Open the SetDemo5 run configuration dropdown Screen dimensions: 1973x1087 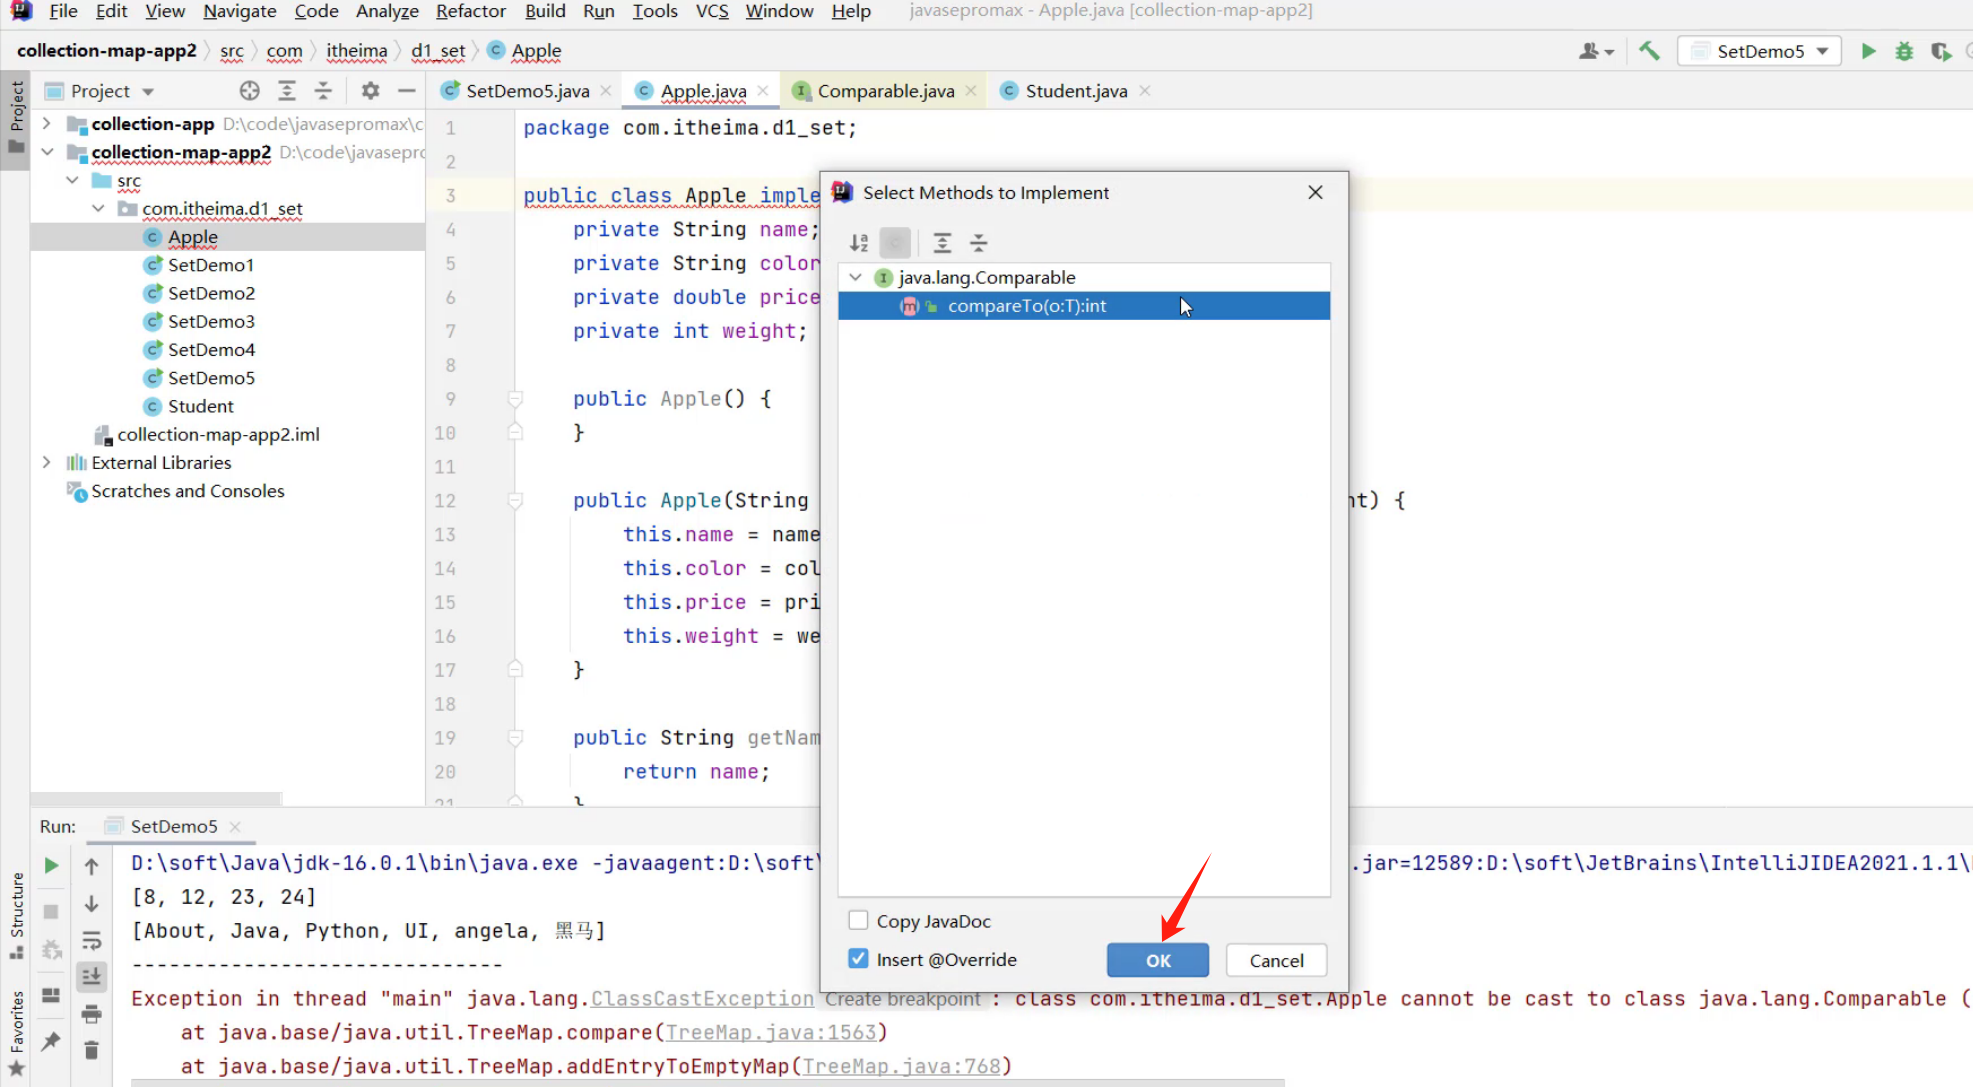1761,51
